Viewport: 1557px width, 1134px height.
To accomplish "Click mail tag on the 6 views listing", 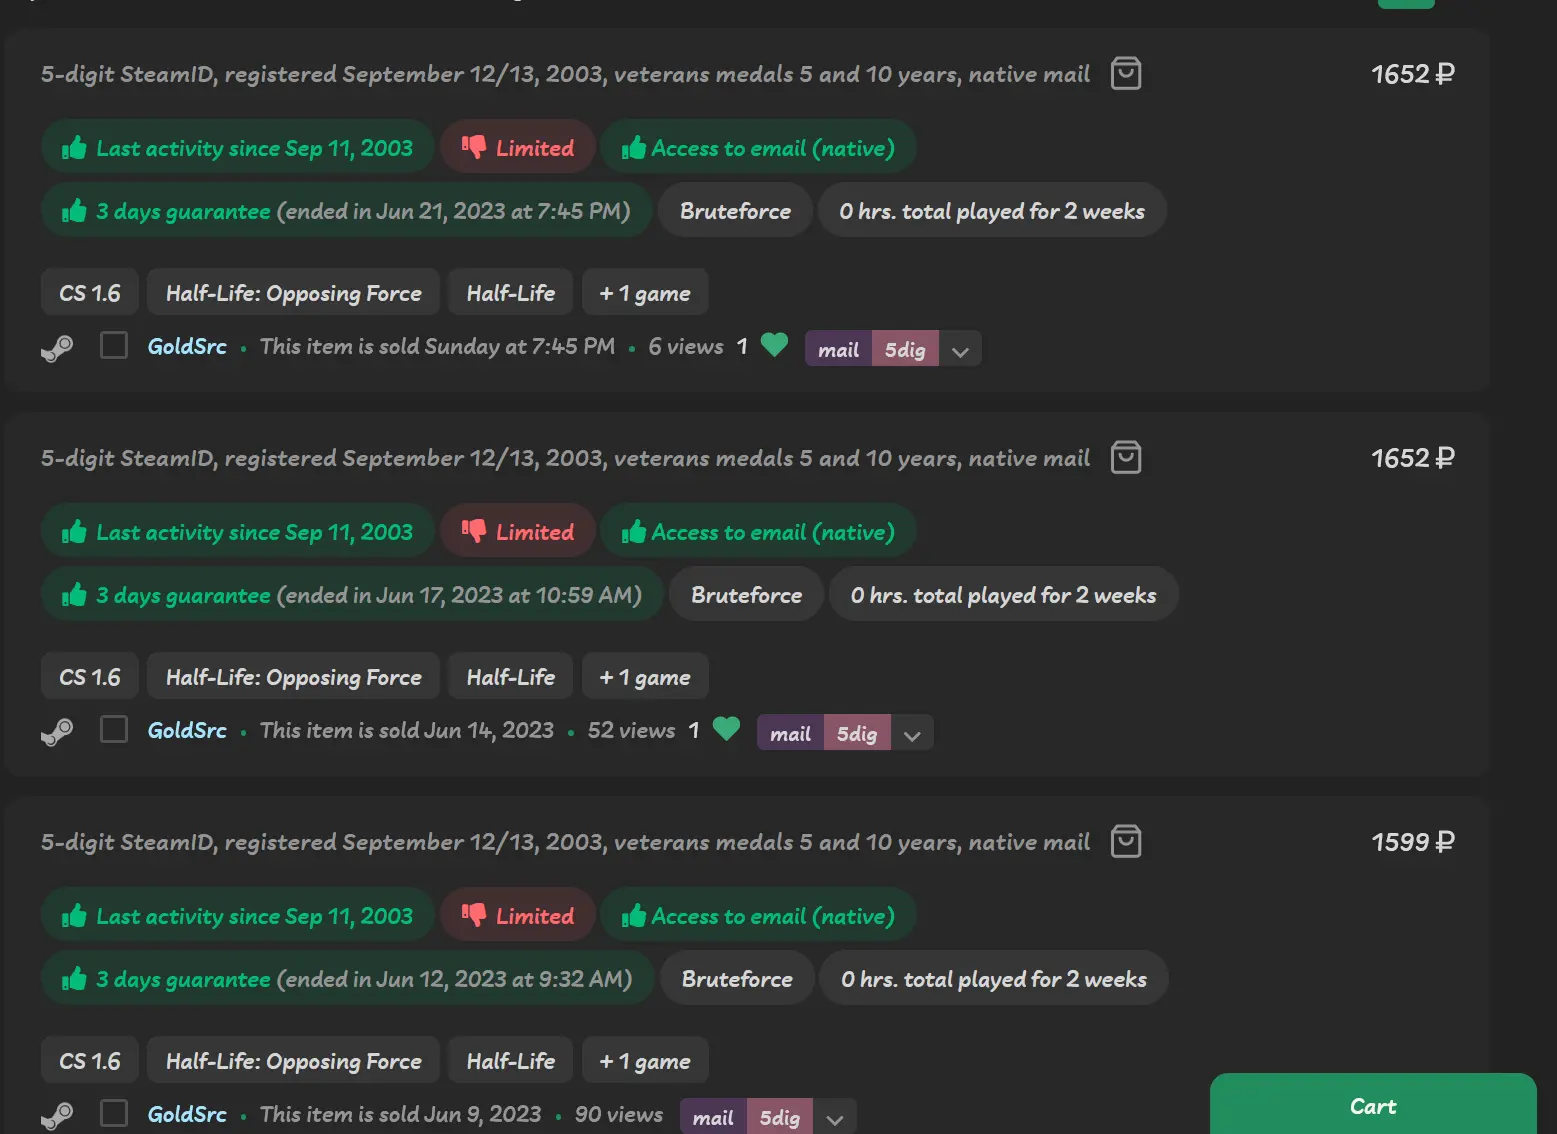I will point(838,349).
